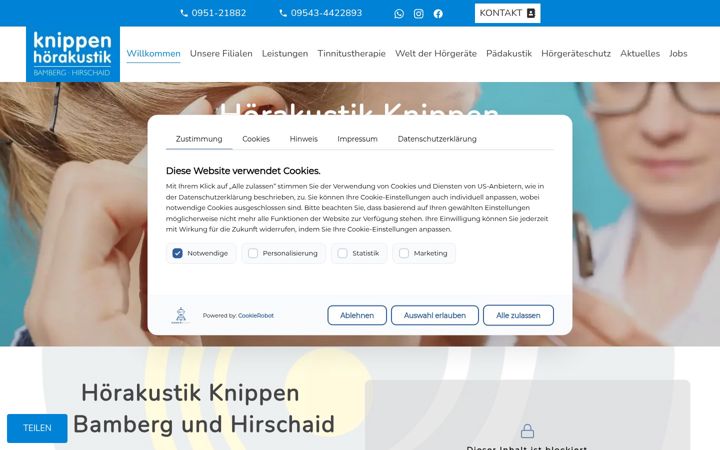Click the knippen hörakustik logo
The height and width of the screenshot is (450, 720).
click(73, 54)
